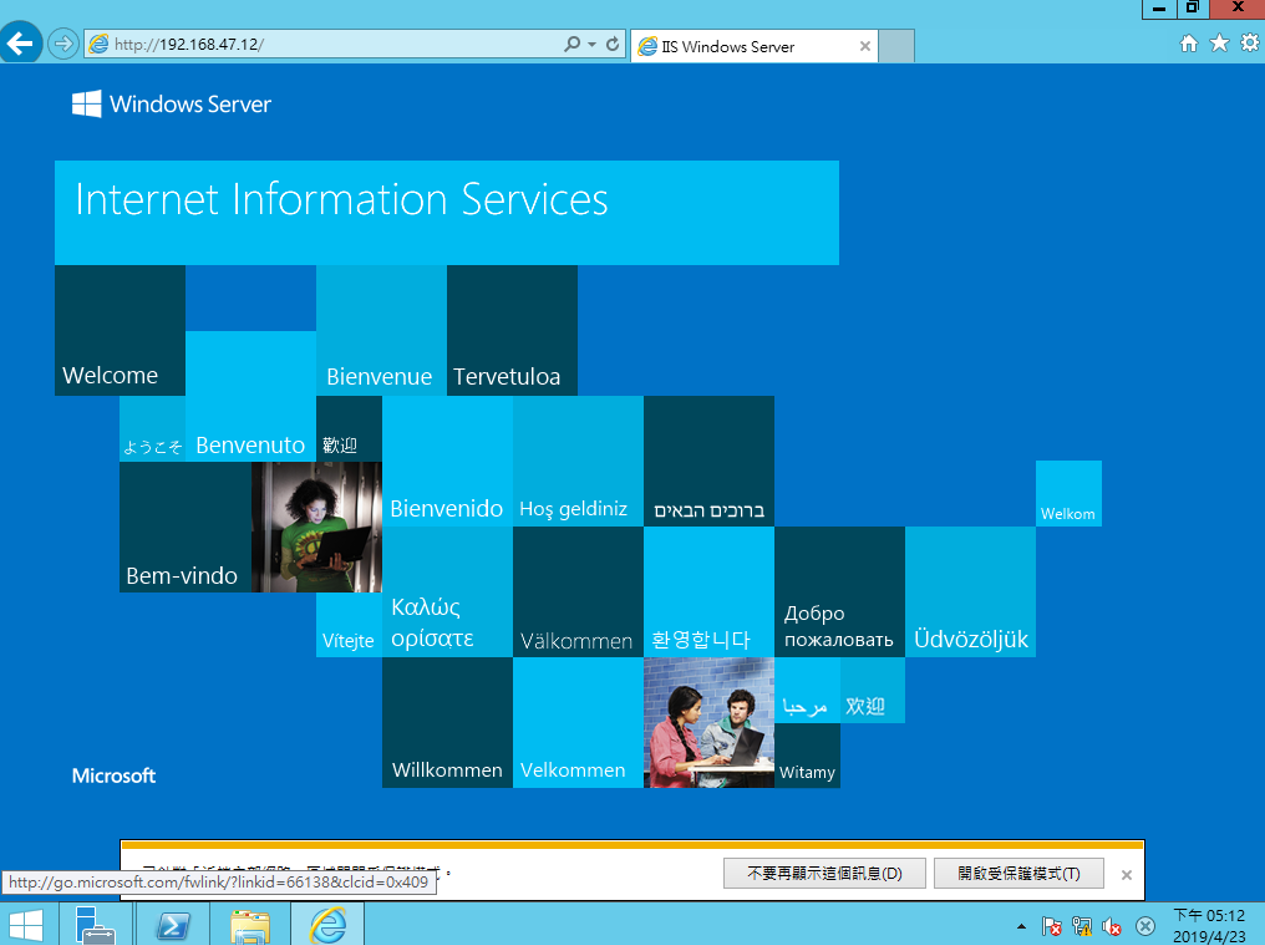
Task: Click the search magnifier icon in address bar
Action: tap(572, 44)
